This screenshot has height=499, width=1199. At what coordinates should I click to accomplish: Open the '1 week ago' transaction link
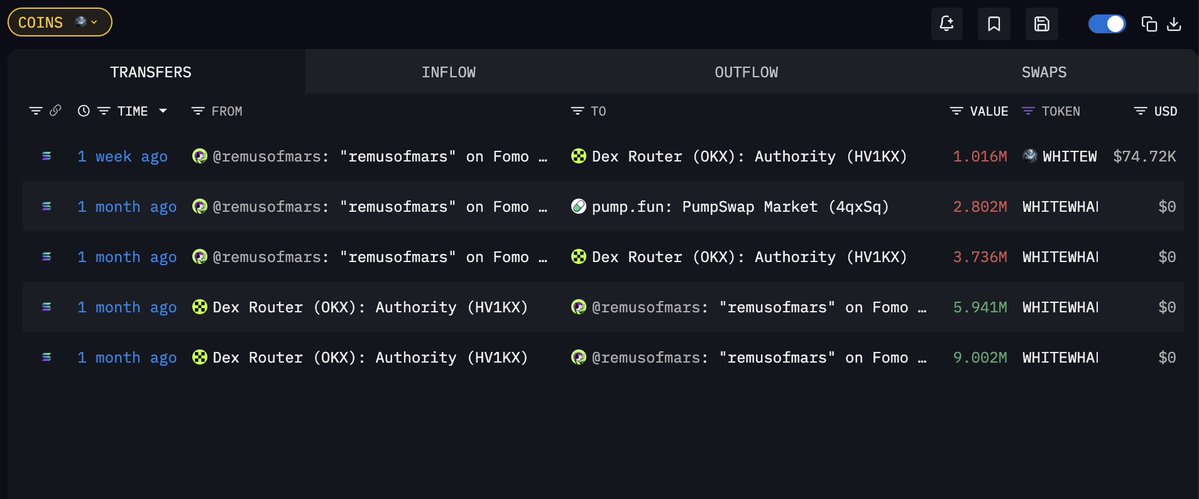tap(122, 156)
